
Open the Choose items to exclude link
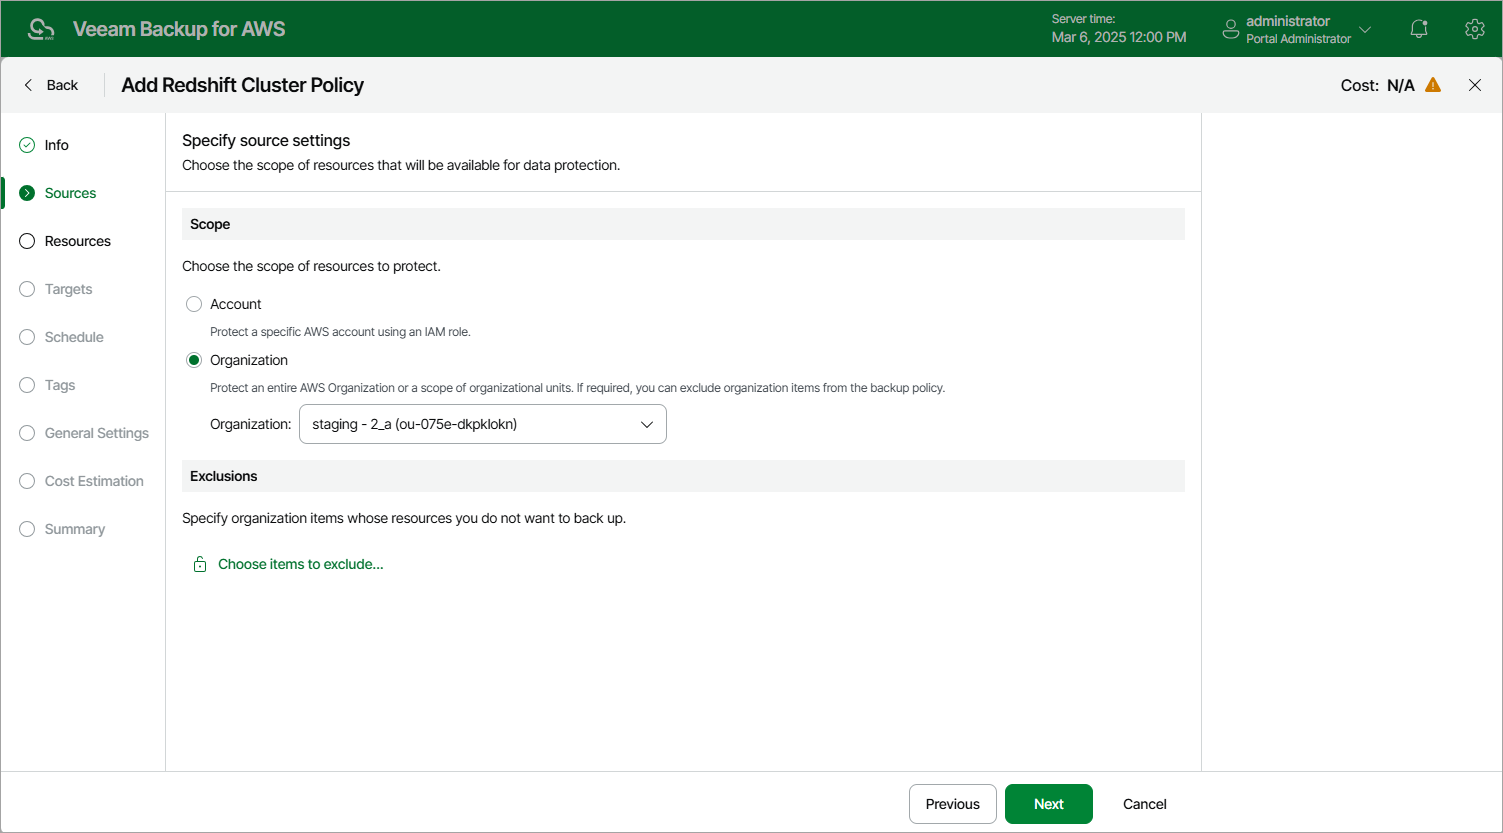[301, 564]
